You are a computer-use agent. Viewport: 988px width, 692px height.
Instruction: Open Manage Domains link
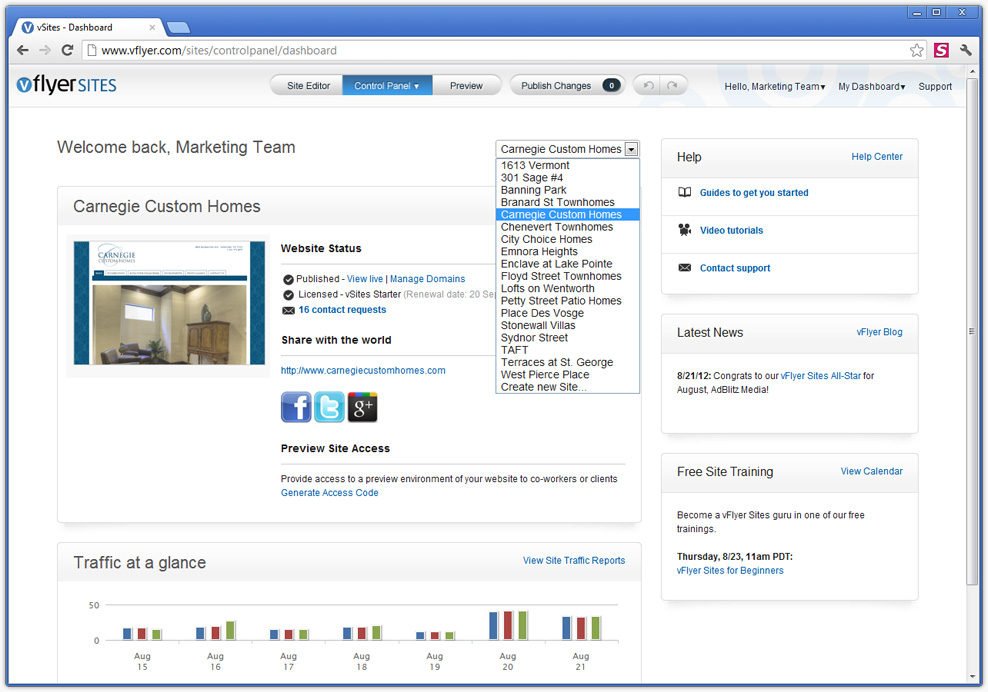pyautogui.click(x=427, y=279)
